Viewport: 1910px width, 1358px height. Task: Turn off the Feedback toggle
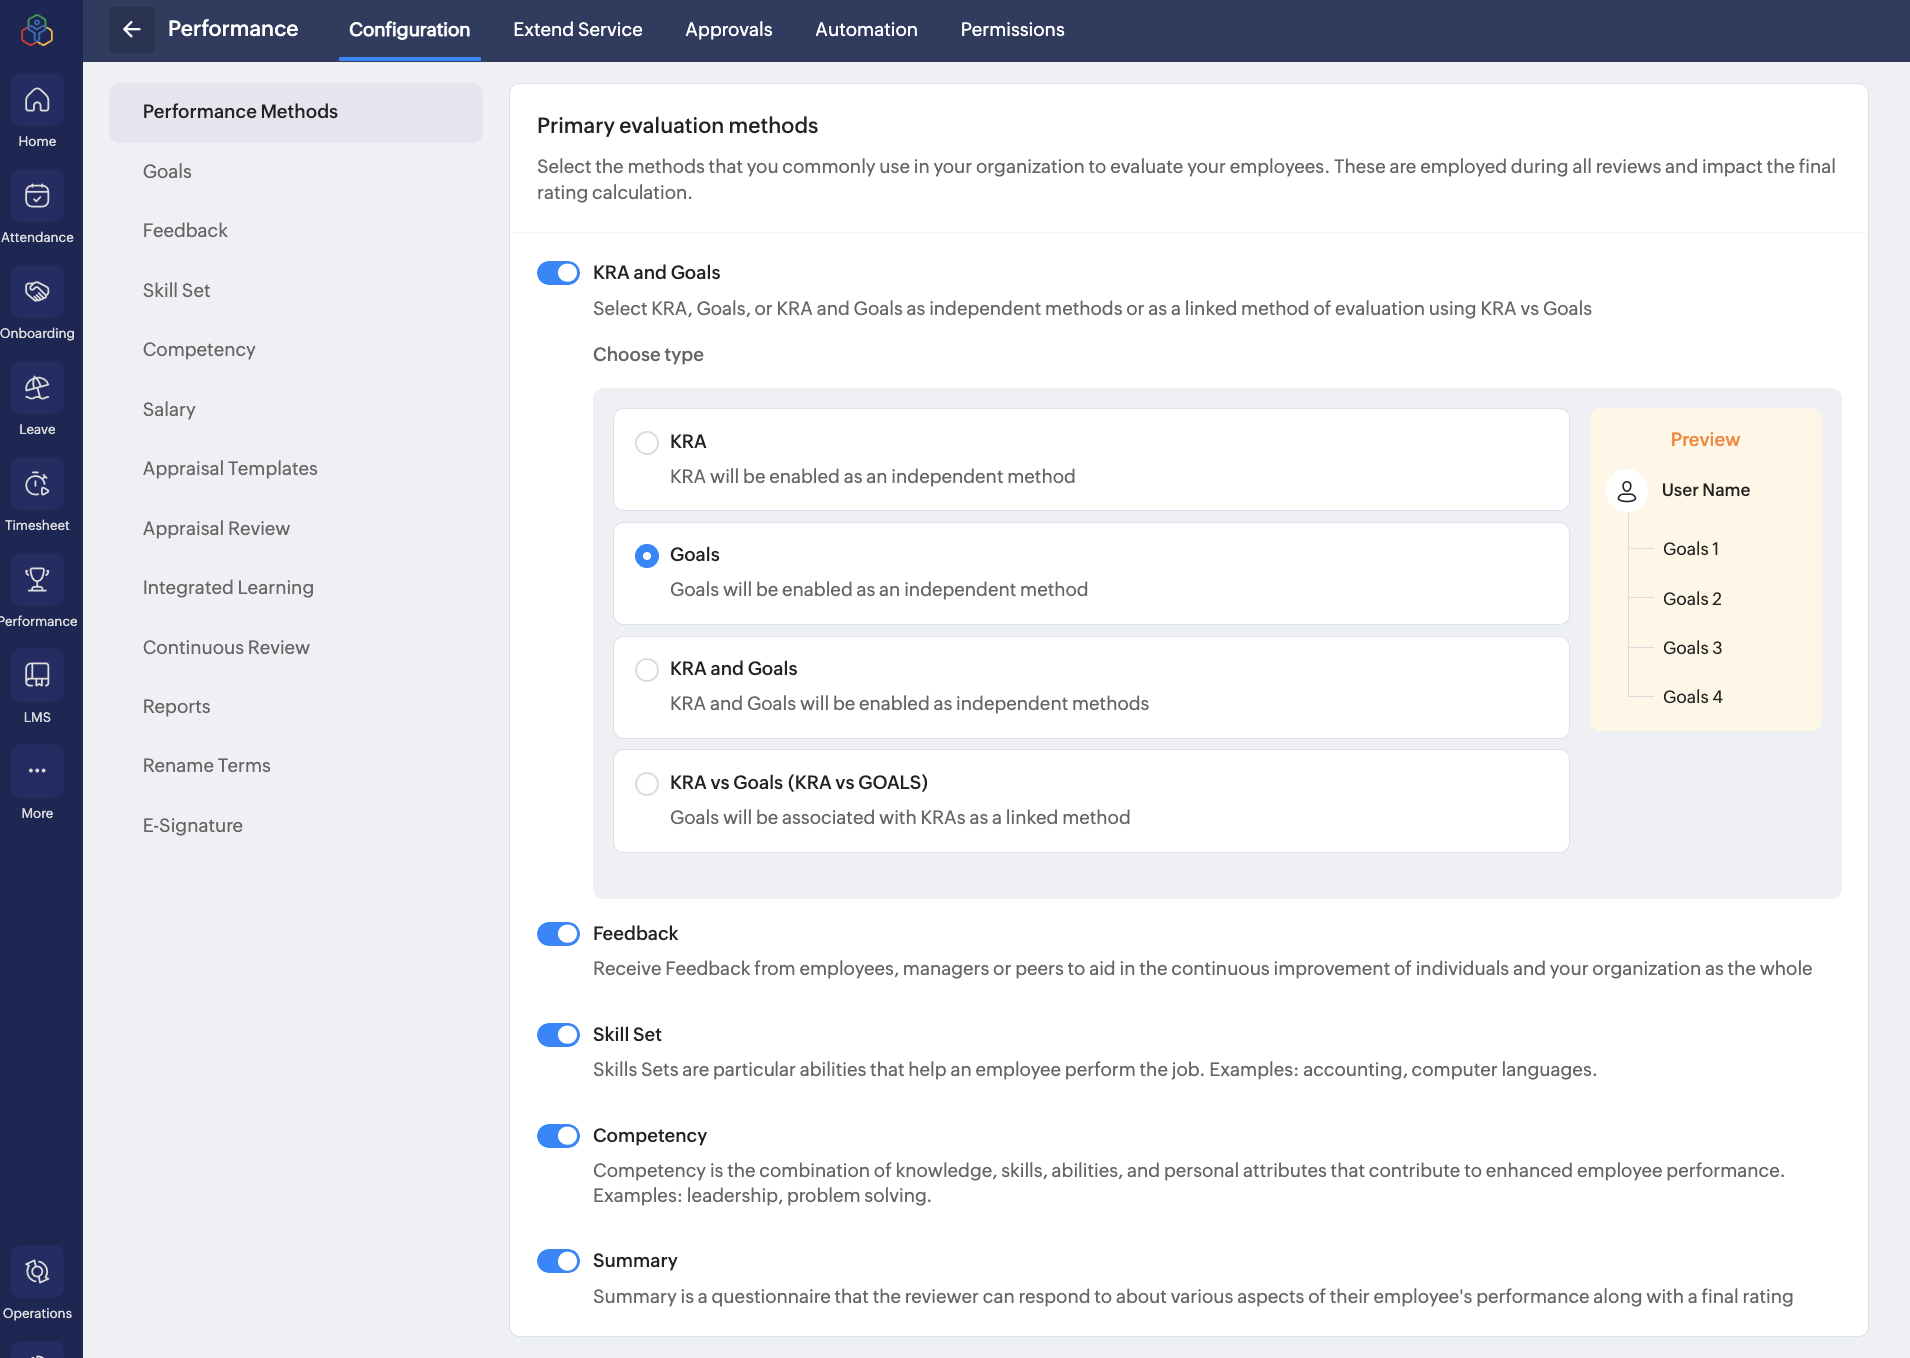coord(558,934)
